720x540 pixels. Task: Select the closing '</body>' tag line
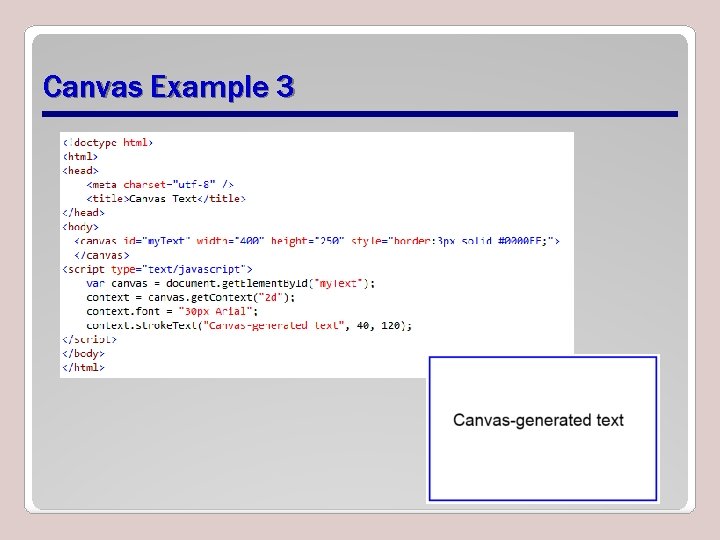click(84, 354)
